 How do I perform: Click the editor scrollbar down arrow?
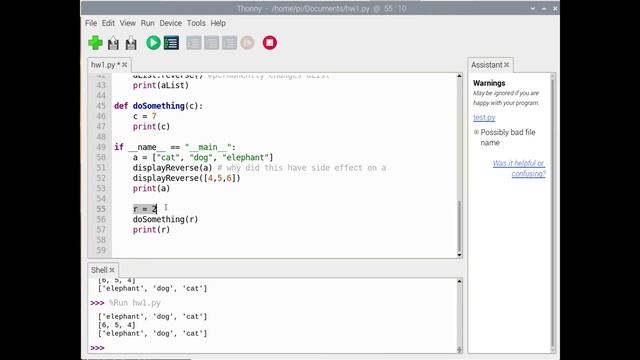459,255
